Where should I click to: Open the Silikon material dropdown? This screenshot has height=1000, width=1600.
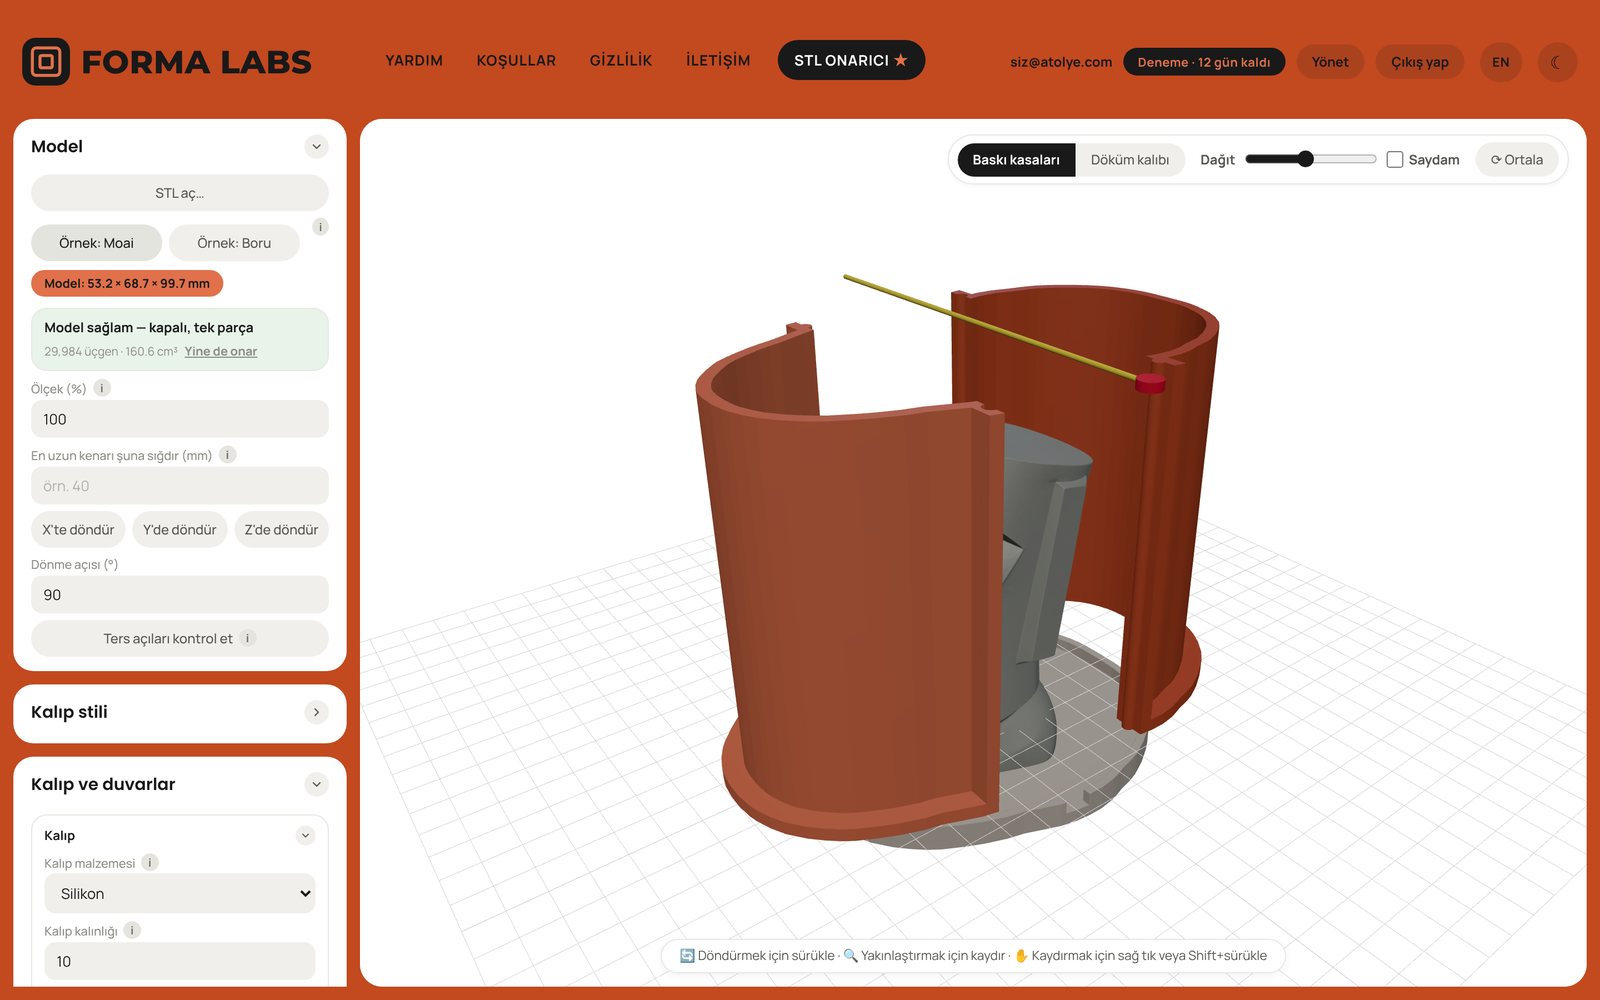[x=180, y=894]
